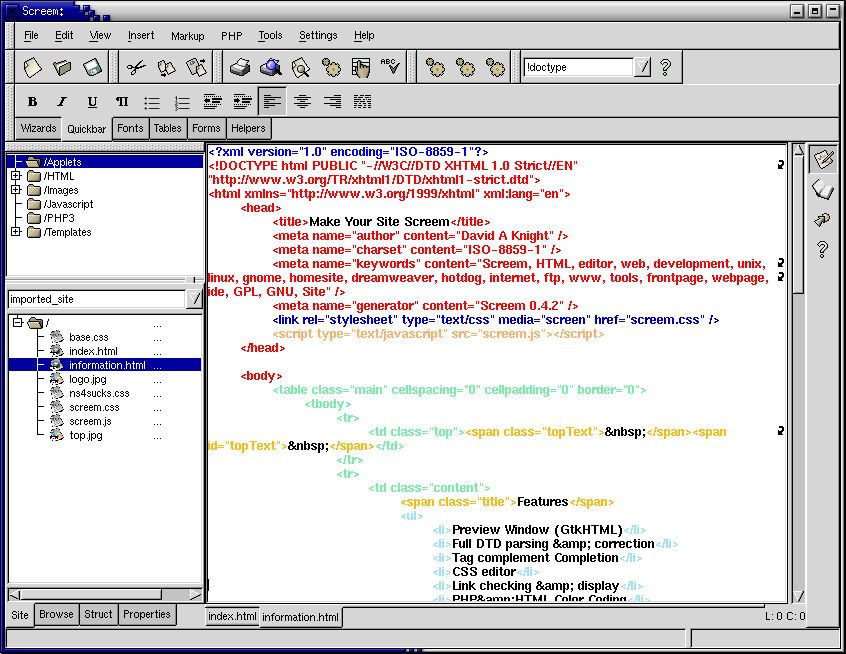The width and height of the screenshot is (846, 654).
Task: Click the Italic formatting button
Action: (x=62, y=101)
